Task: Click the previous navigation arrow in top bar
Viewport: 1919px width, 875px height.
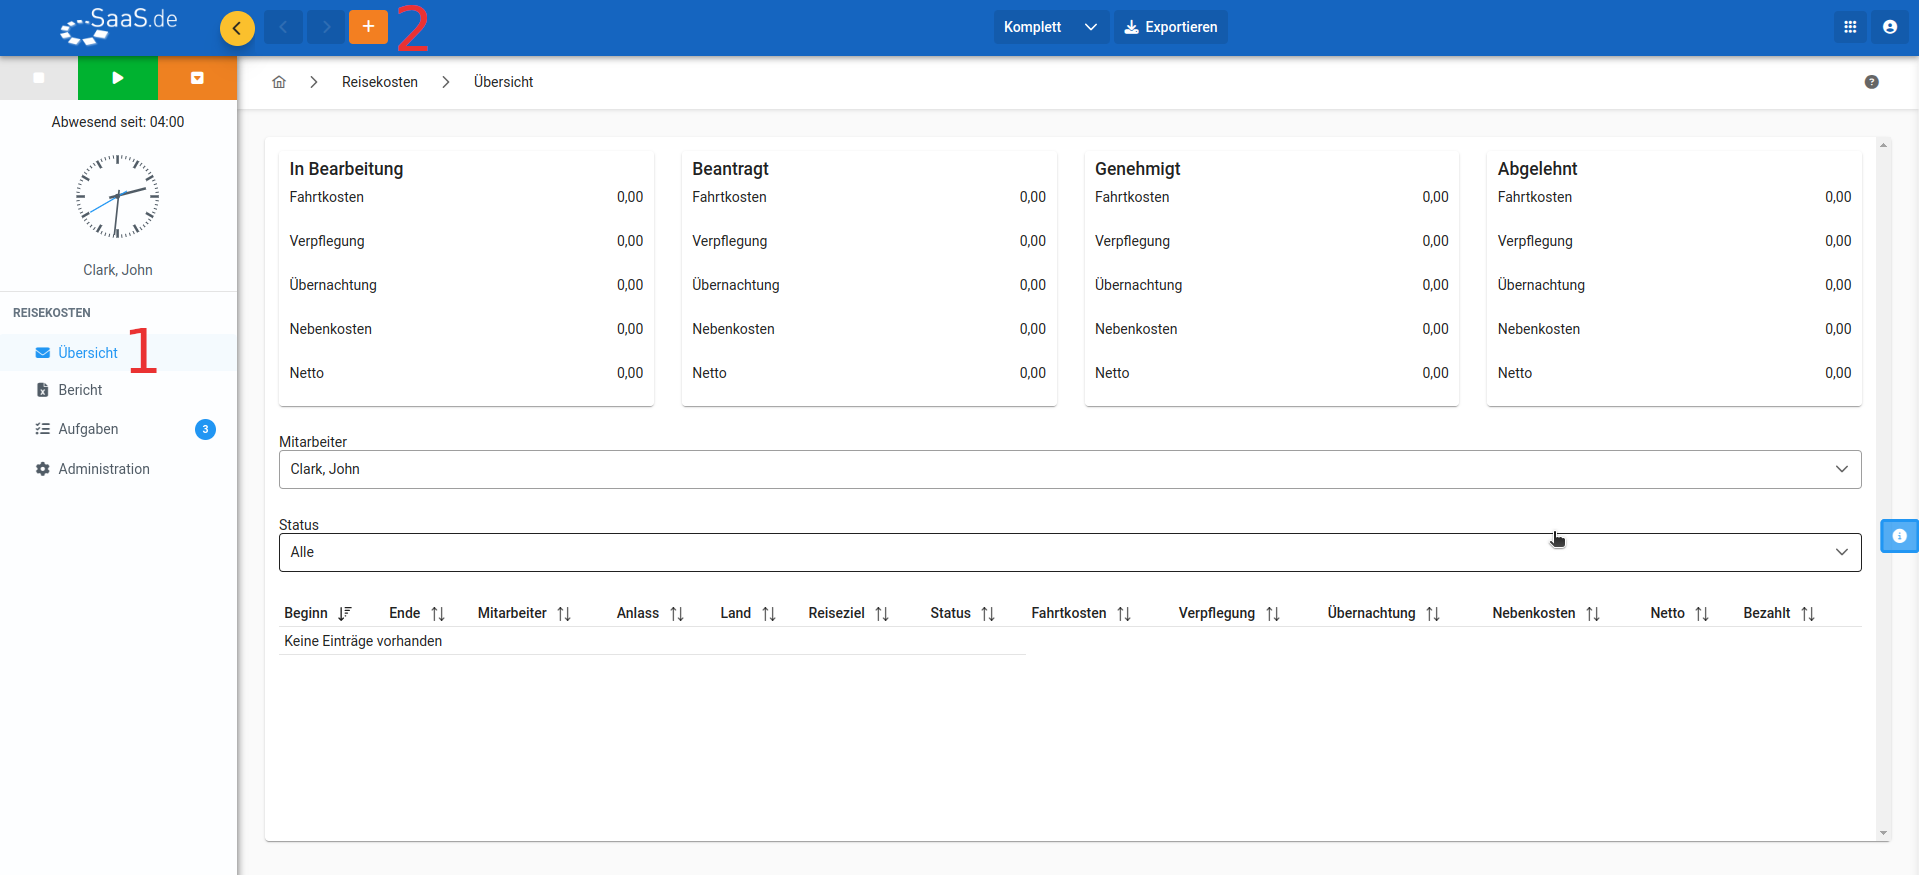Action: [283, 27]
